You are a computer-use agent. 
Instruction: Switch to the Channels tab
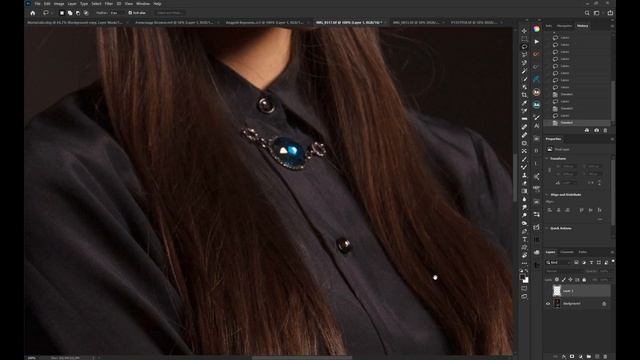567,252
